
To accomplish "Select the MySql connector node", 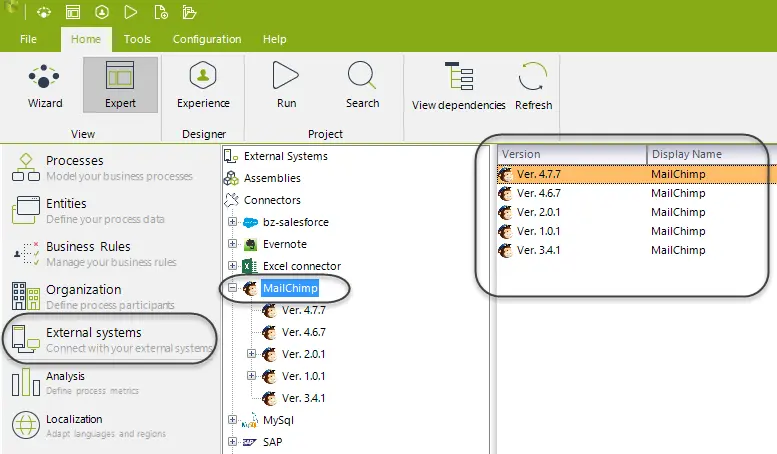I will click(278, 420).
